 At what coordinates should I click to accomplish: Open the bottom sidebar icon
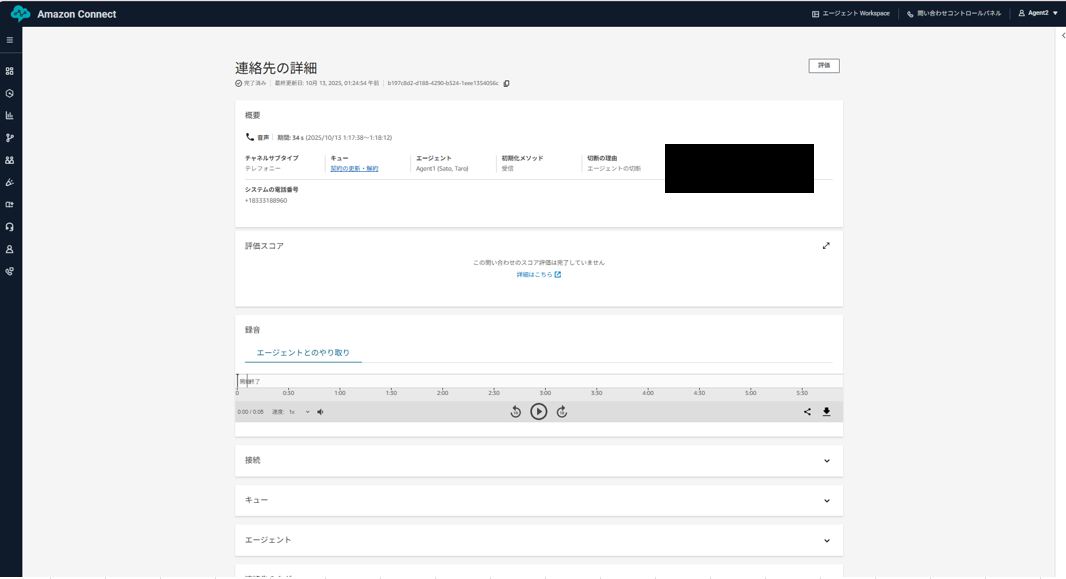(x=10, y=272)
